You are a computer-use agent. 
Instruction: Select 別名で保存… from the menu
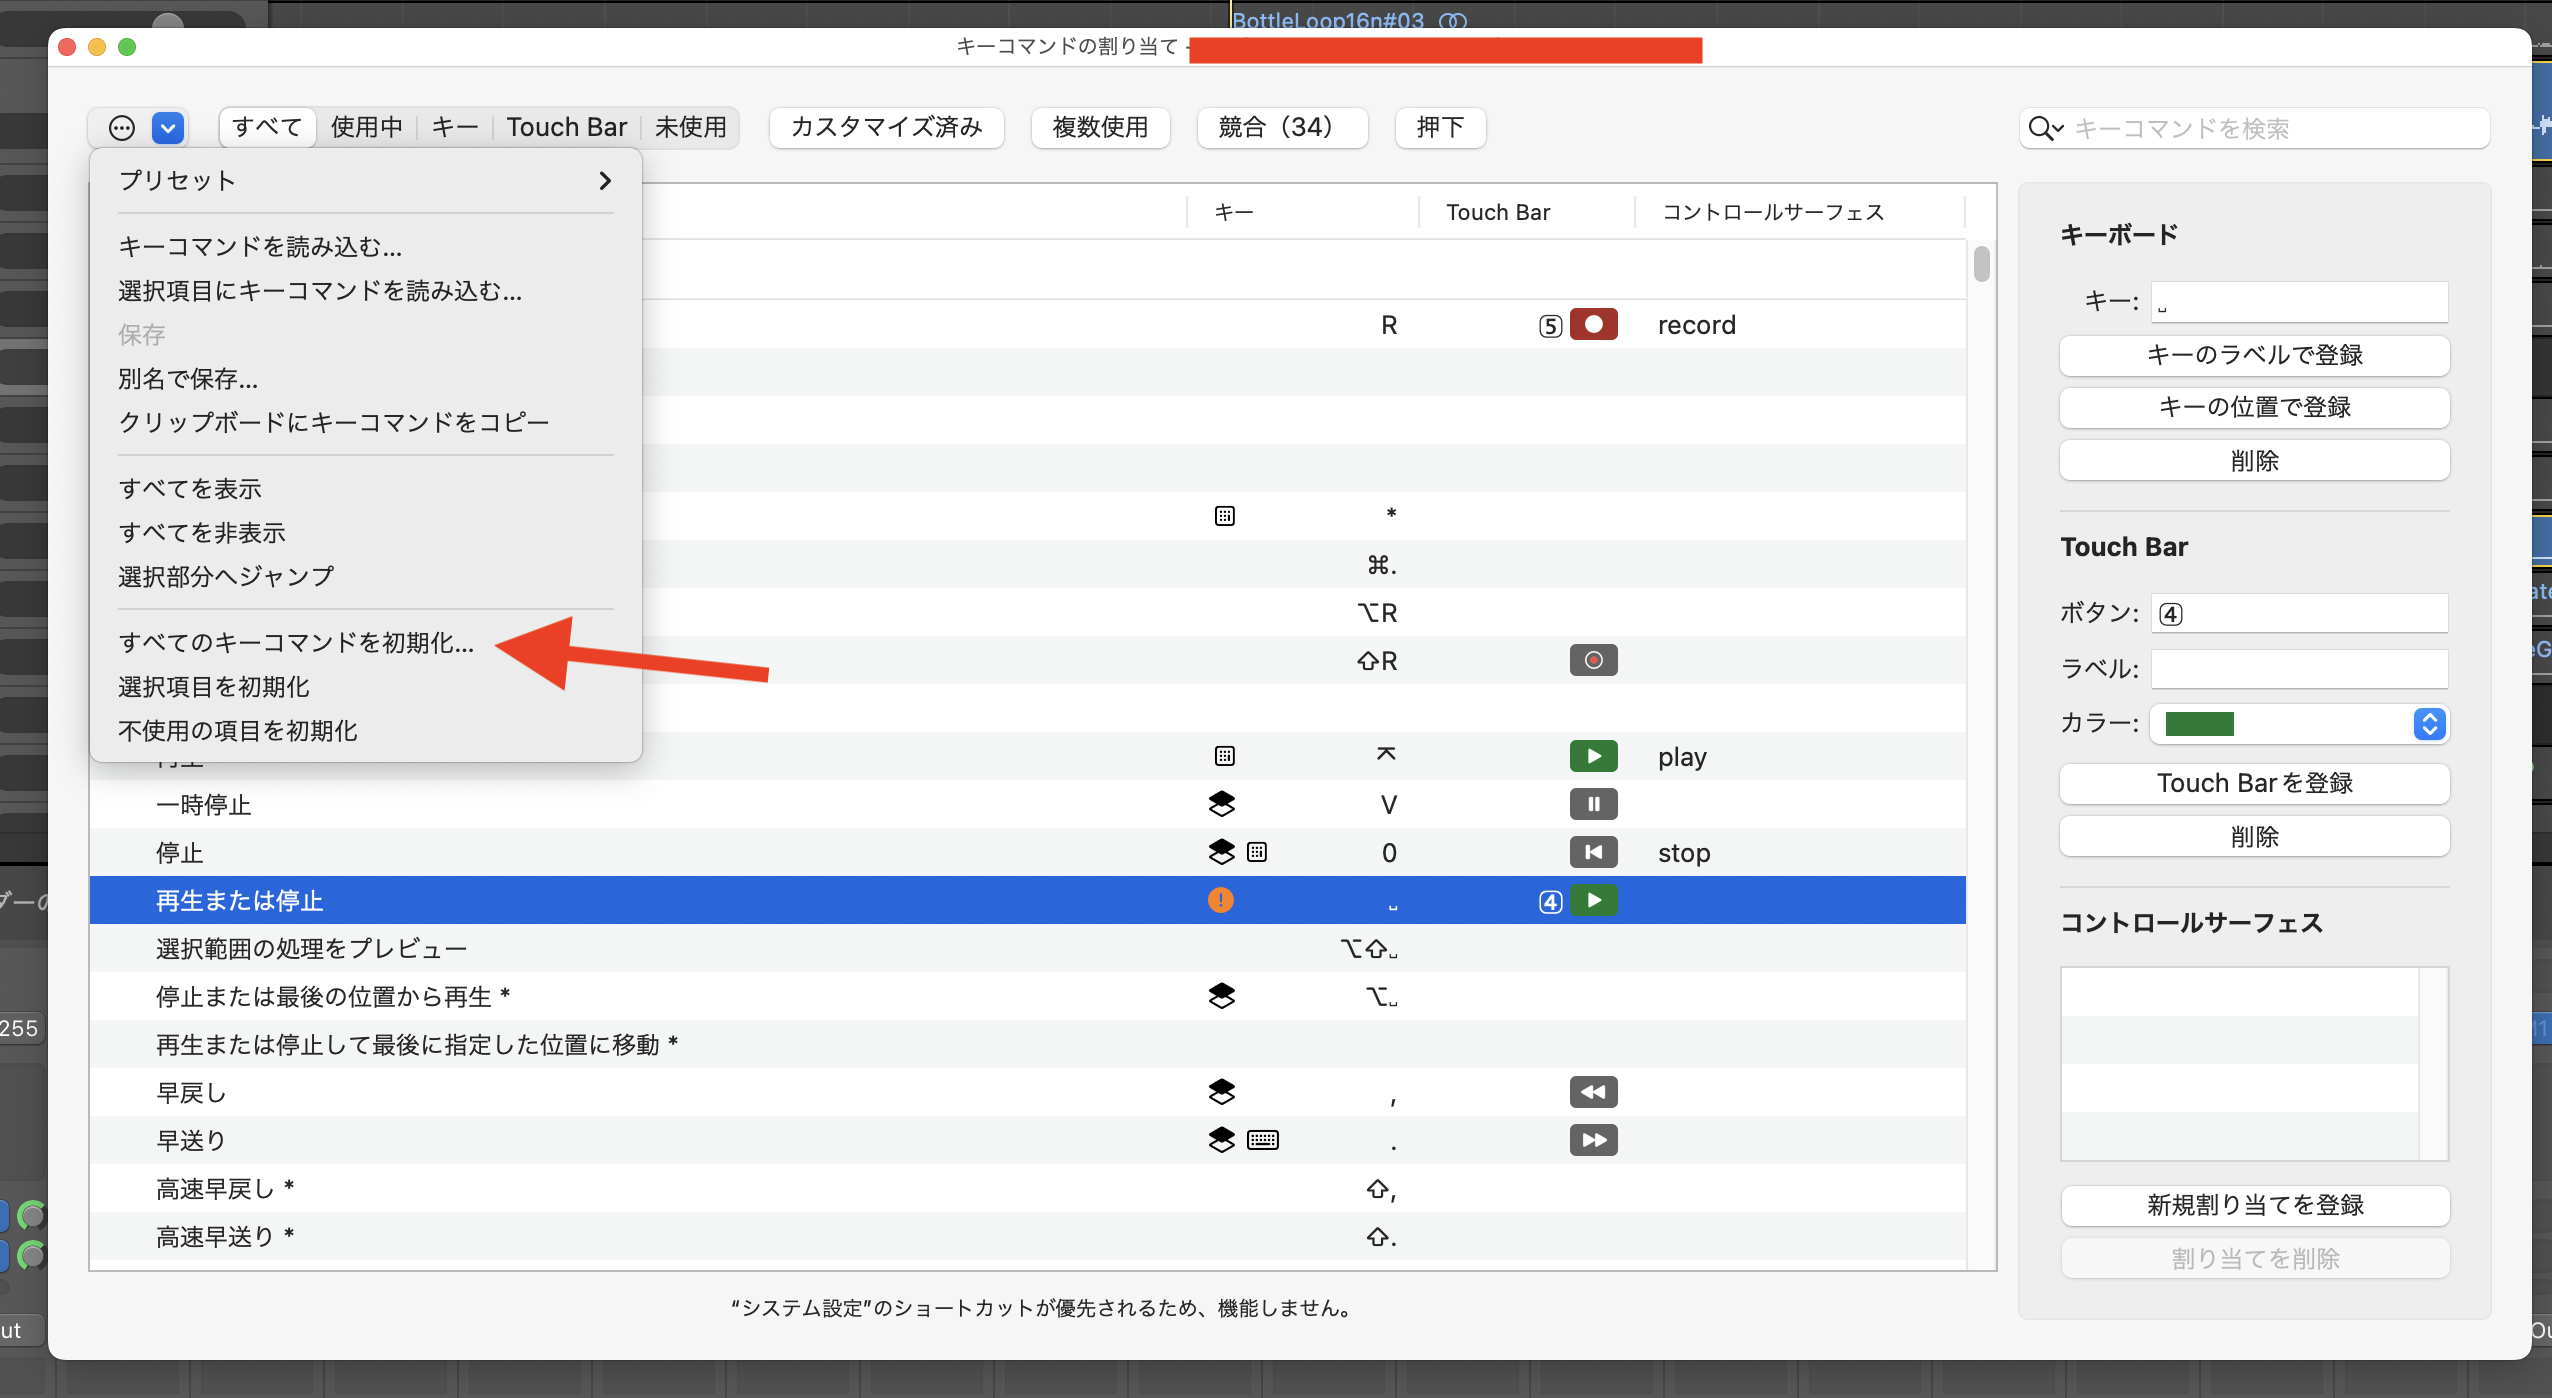(188, 379)
